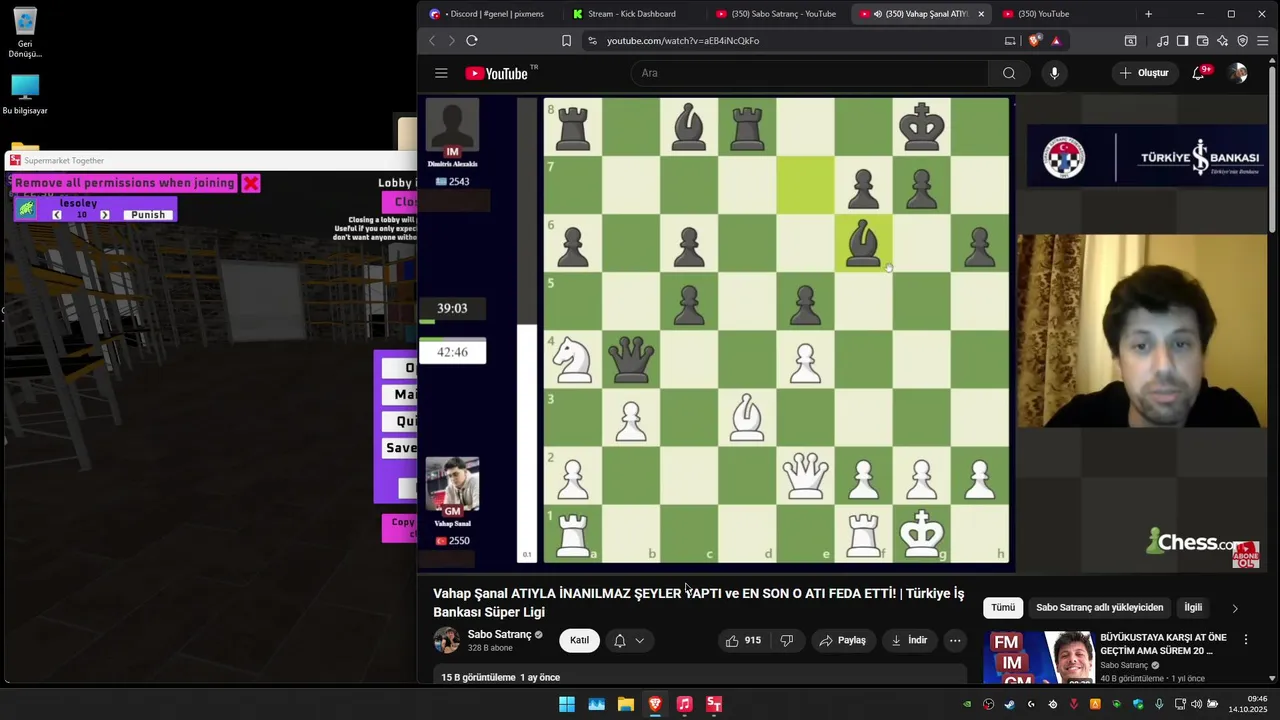Click the YouTube search field Ara
Viewport: 1280px width, 720px height.
[810, 73]
